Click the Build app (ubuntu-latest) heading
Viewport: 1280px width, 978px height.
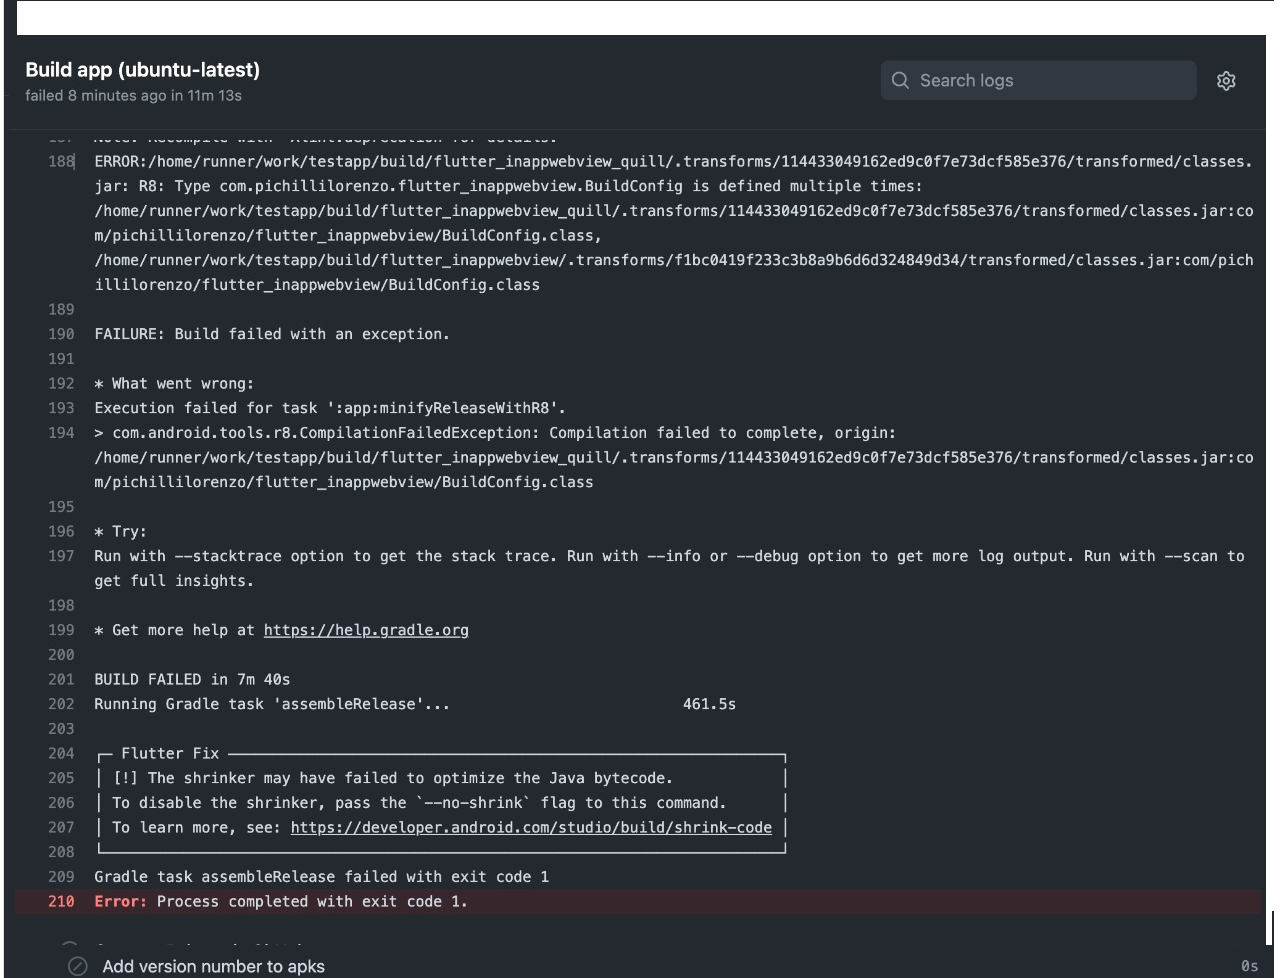point(142,70)
